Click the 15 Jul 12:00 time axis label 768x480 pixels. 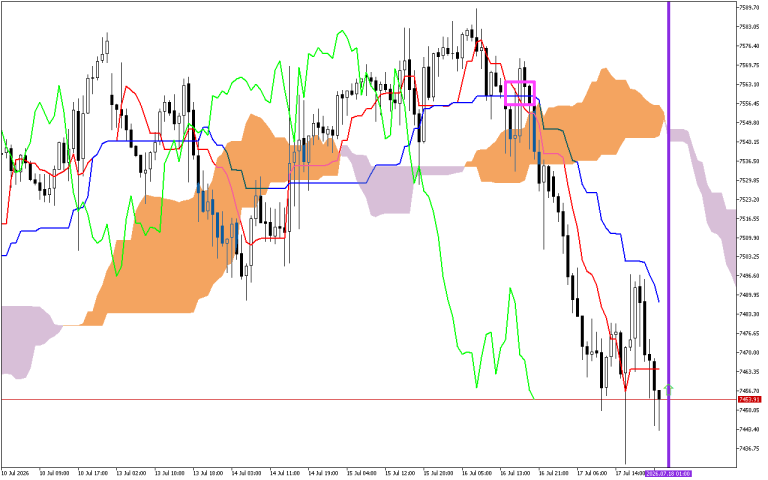point(400,474)
